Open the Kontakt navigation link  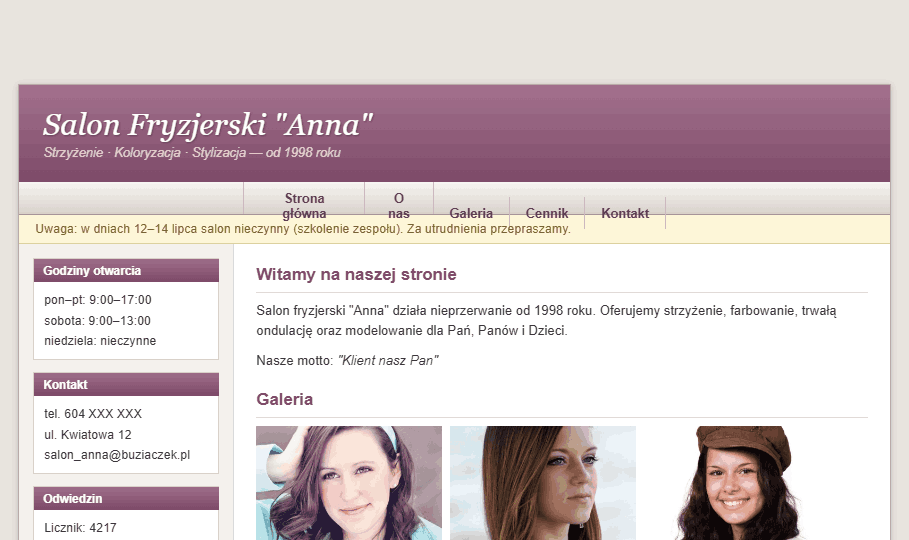[625, 213]
